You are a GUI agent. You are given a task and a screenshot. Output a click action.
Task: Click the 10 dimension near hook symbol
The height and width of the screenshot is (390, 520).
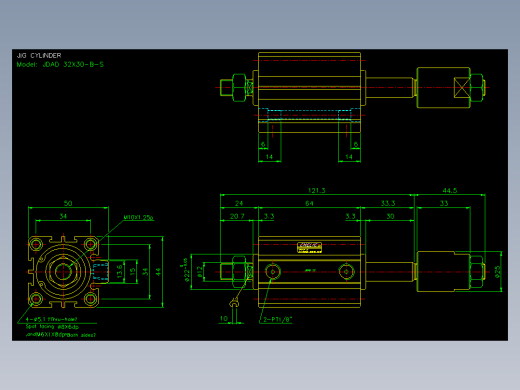[x=224, y=318]
